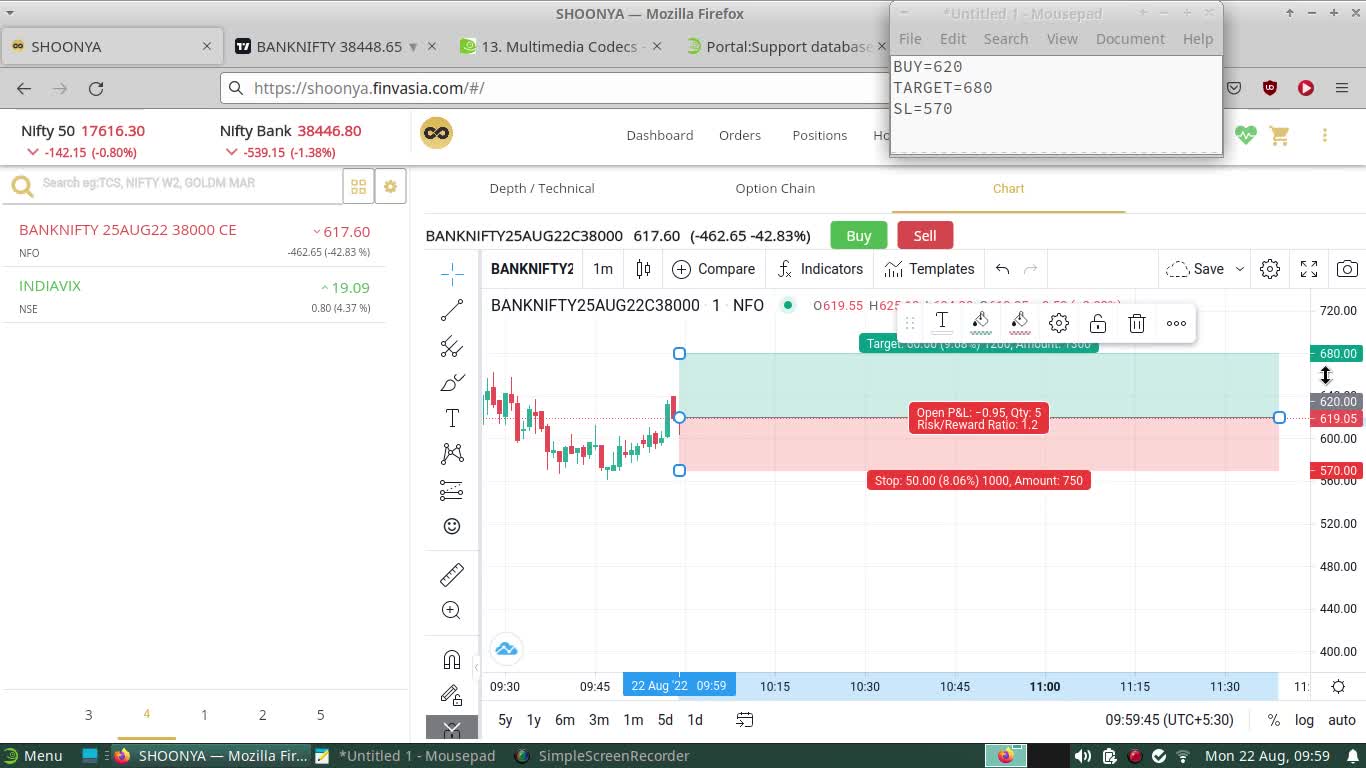Change the second fill color bucket
This screenshot has height=768, width=1366.
pyautogui.click(x=1020, y=323)
